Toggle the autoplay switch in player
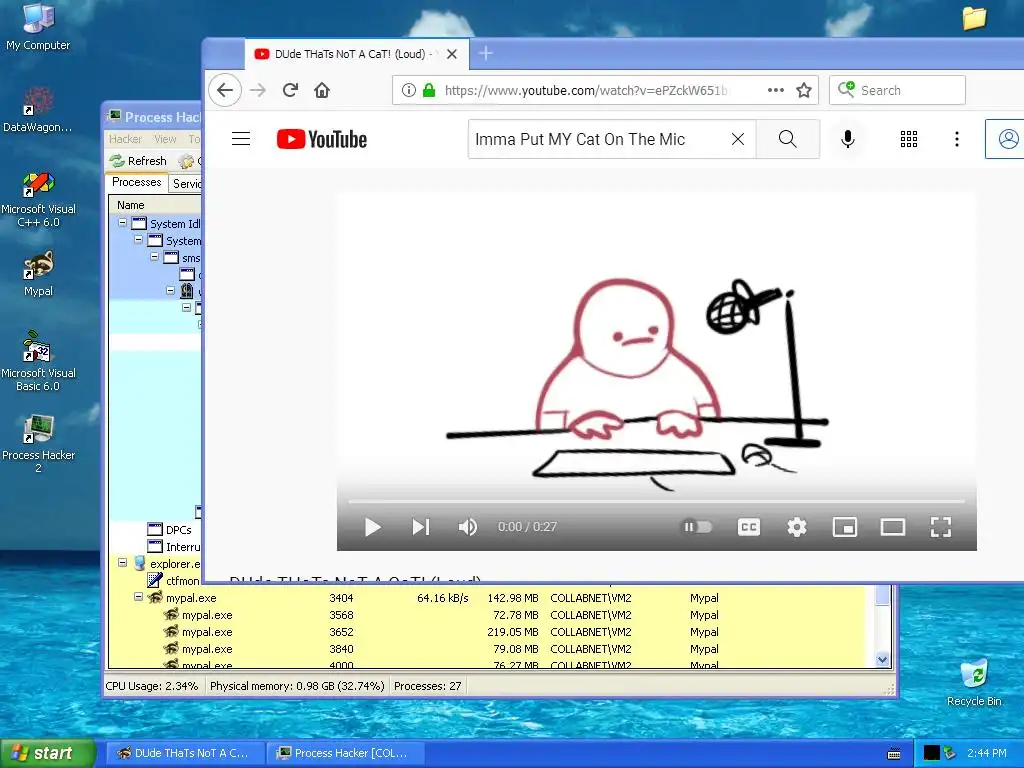The height and width of the screenshot is (768, 1024). click(x=697, y=527)
